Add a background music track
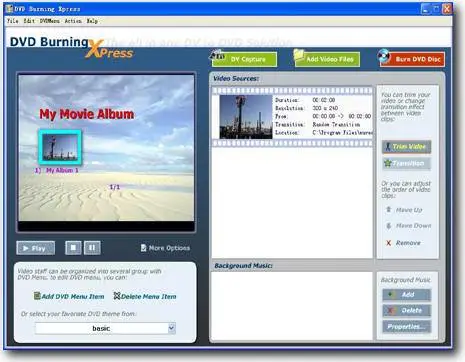This screenshot has width=465, height=362. coord(406,295)
